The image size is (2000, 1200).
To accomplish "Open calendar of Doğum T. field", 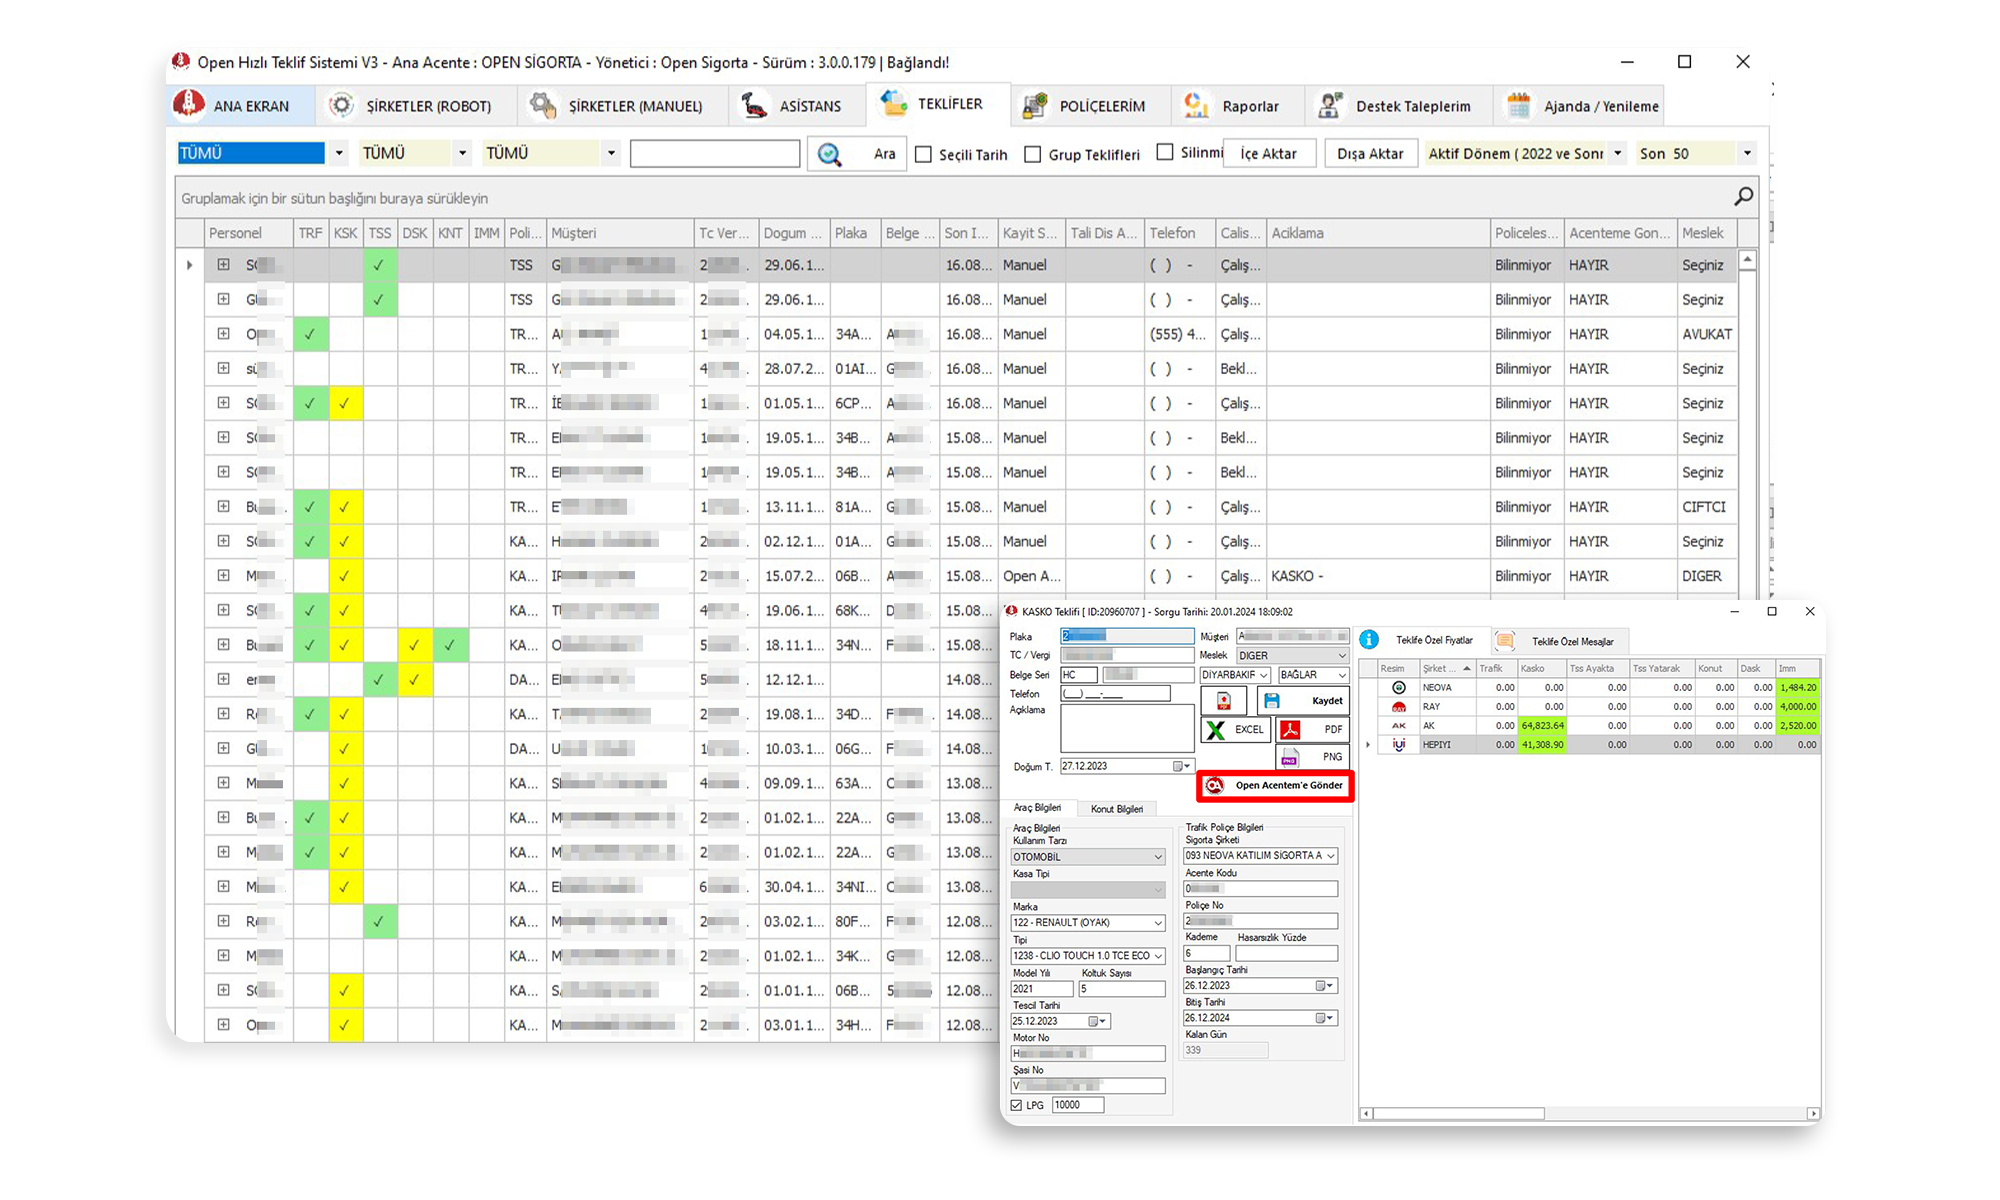I will [1182, 767].
